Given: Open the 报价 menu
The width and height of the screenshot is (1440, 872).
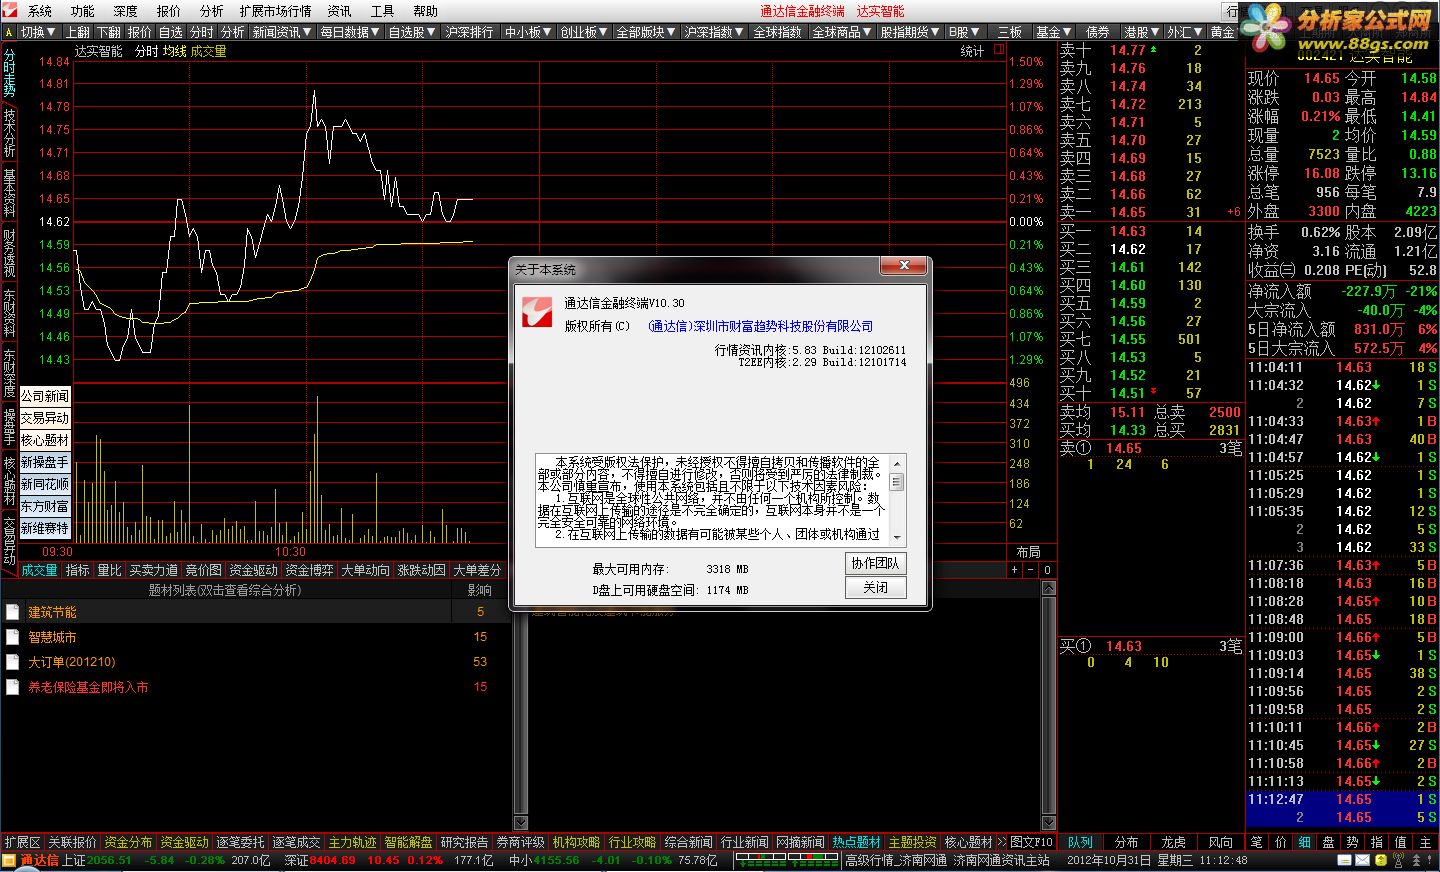Looking at the screenshot, I should [x=168, y=11].
